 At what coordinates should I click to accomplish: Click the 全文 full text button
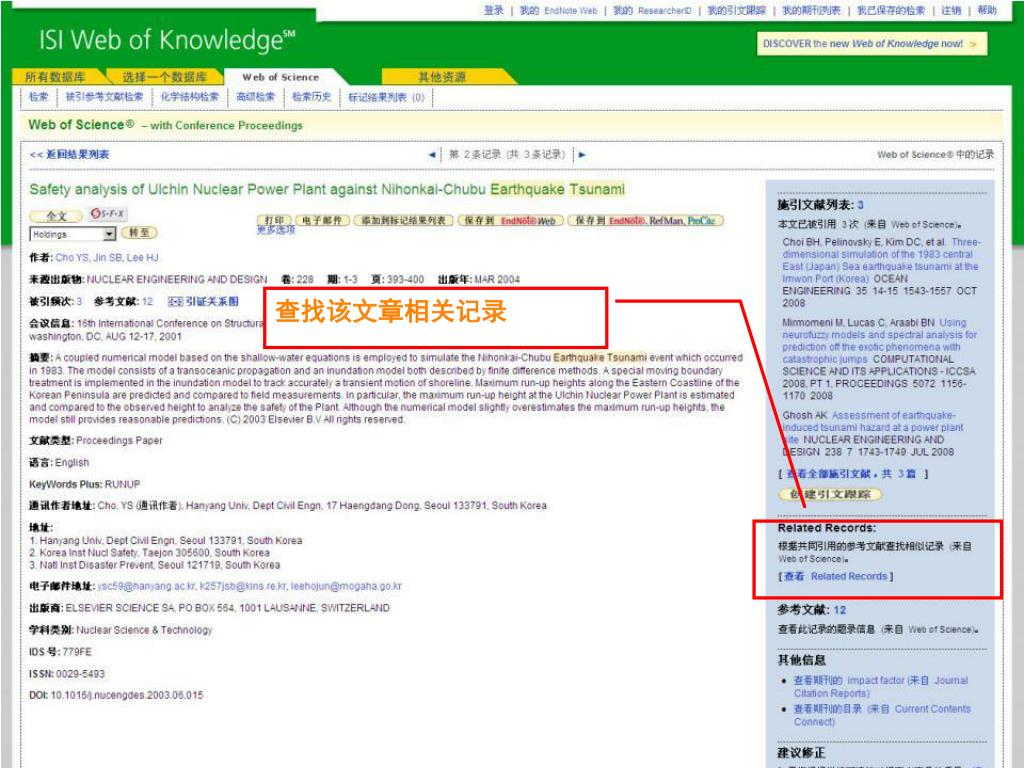pyautogui.click(x=57, y=216)
